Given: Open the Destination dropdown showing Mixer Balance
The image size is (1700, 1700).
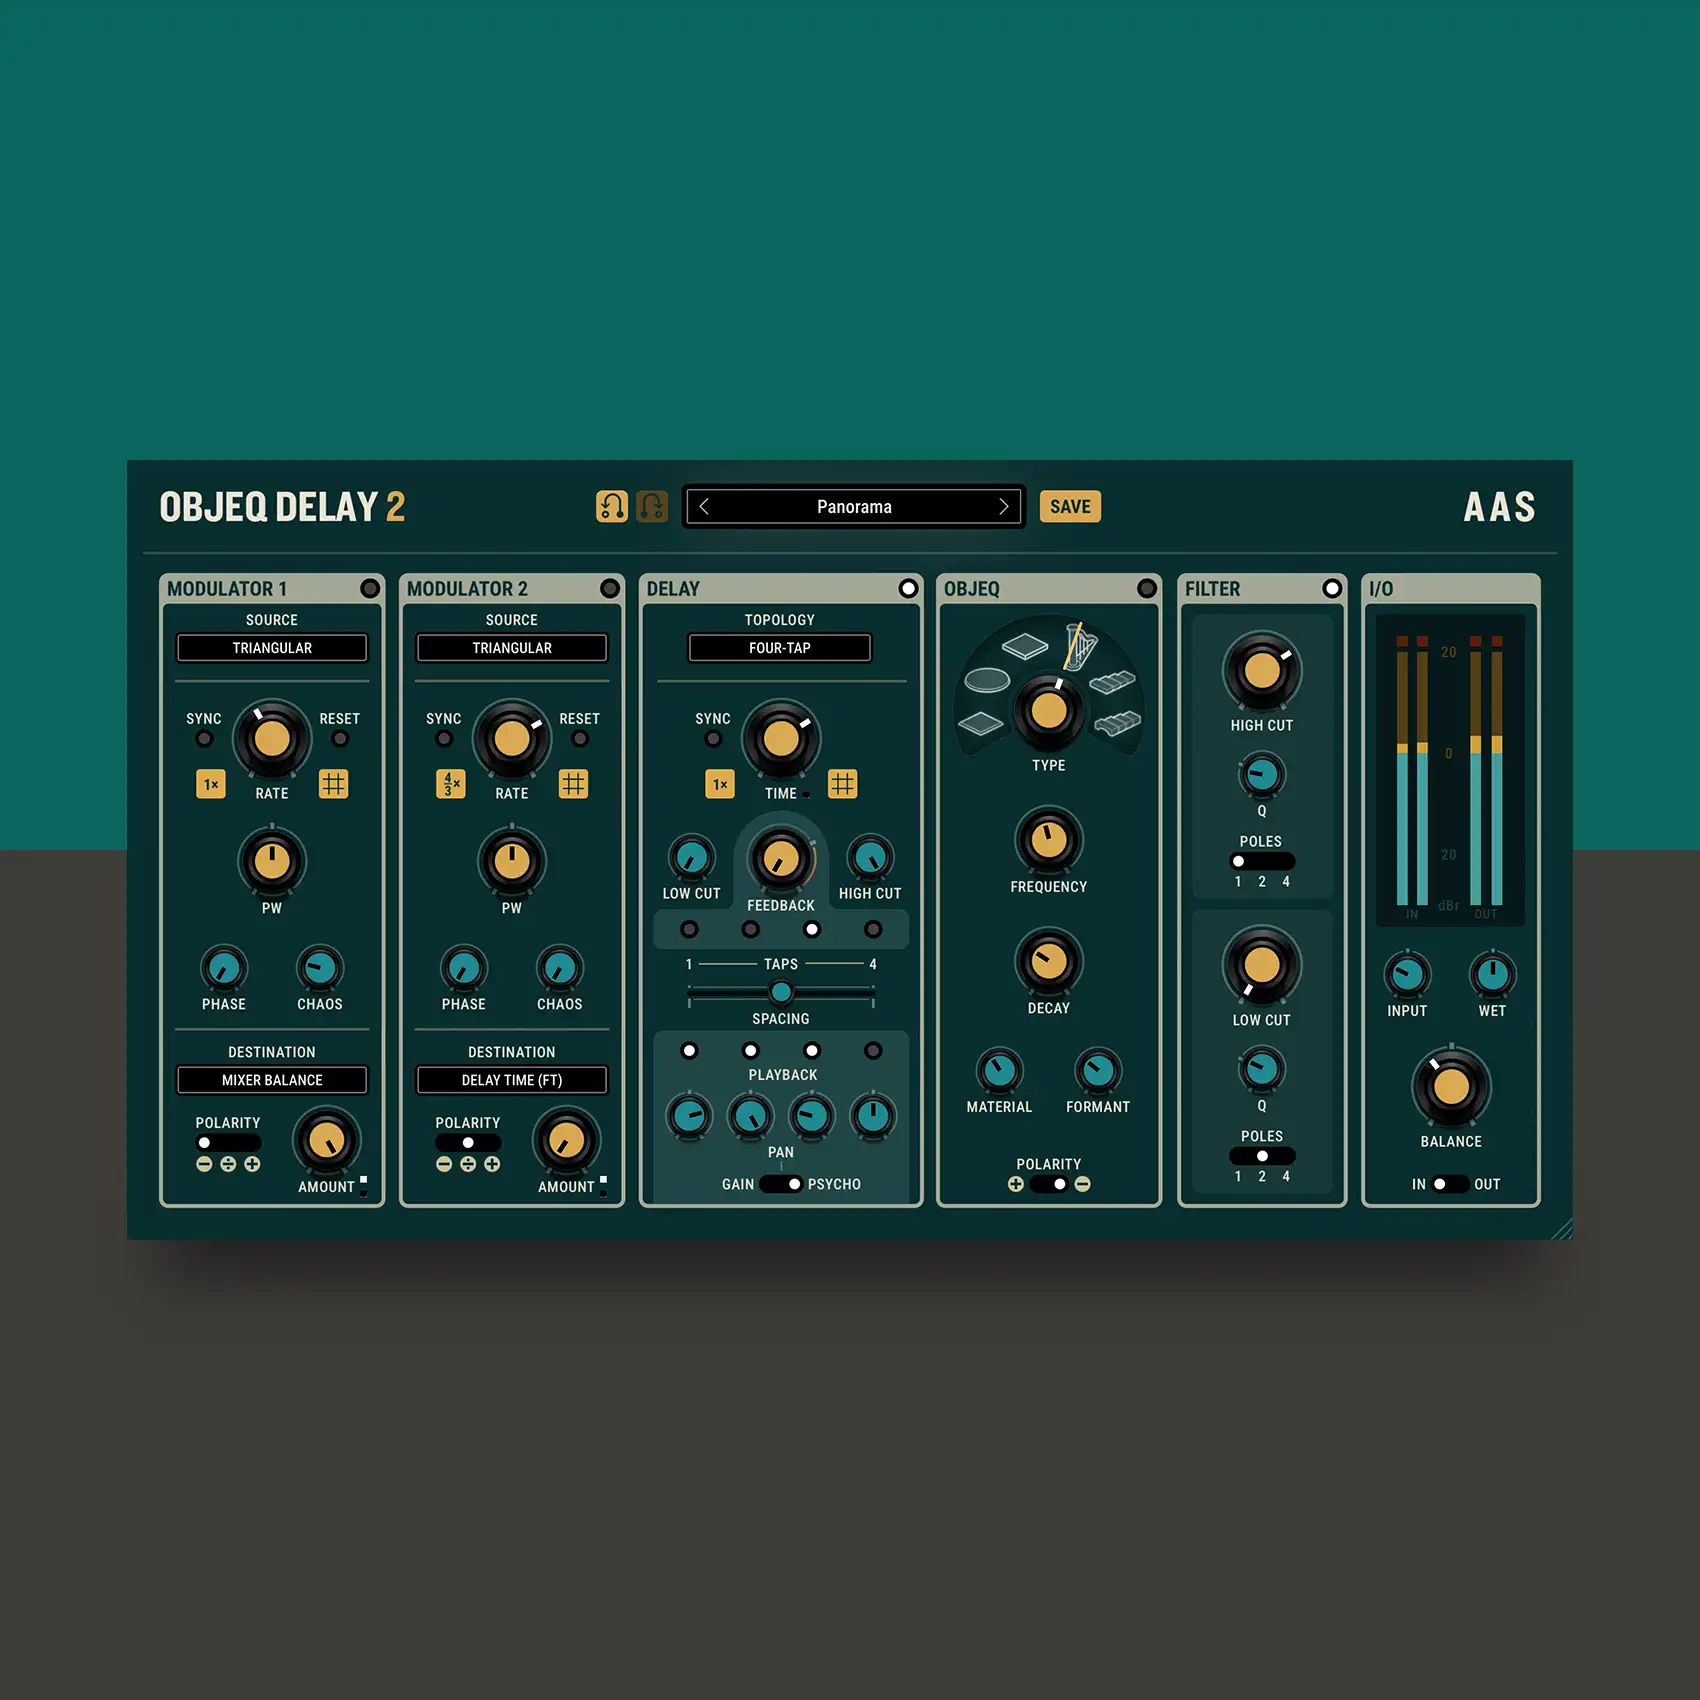Looking at the screenshot, I should coord(272,1080).
